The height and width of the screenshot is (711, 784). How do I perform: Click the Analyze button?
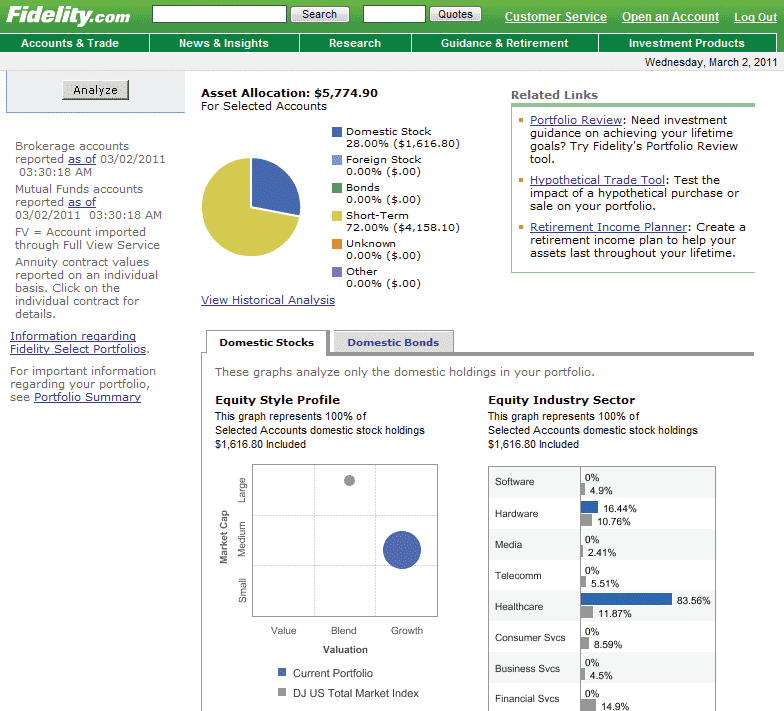click(x=96, y=90)
